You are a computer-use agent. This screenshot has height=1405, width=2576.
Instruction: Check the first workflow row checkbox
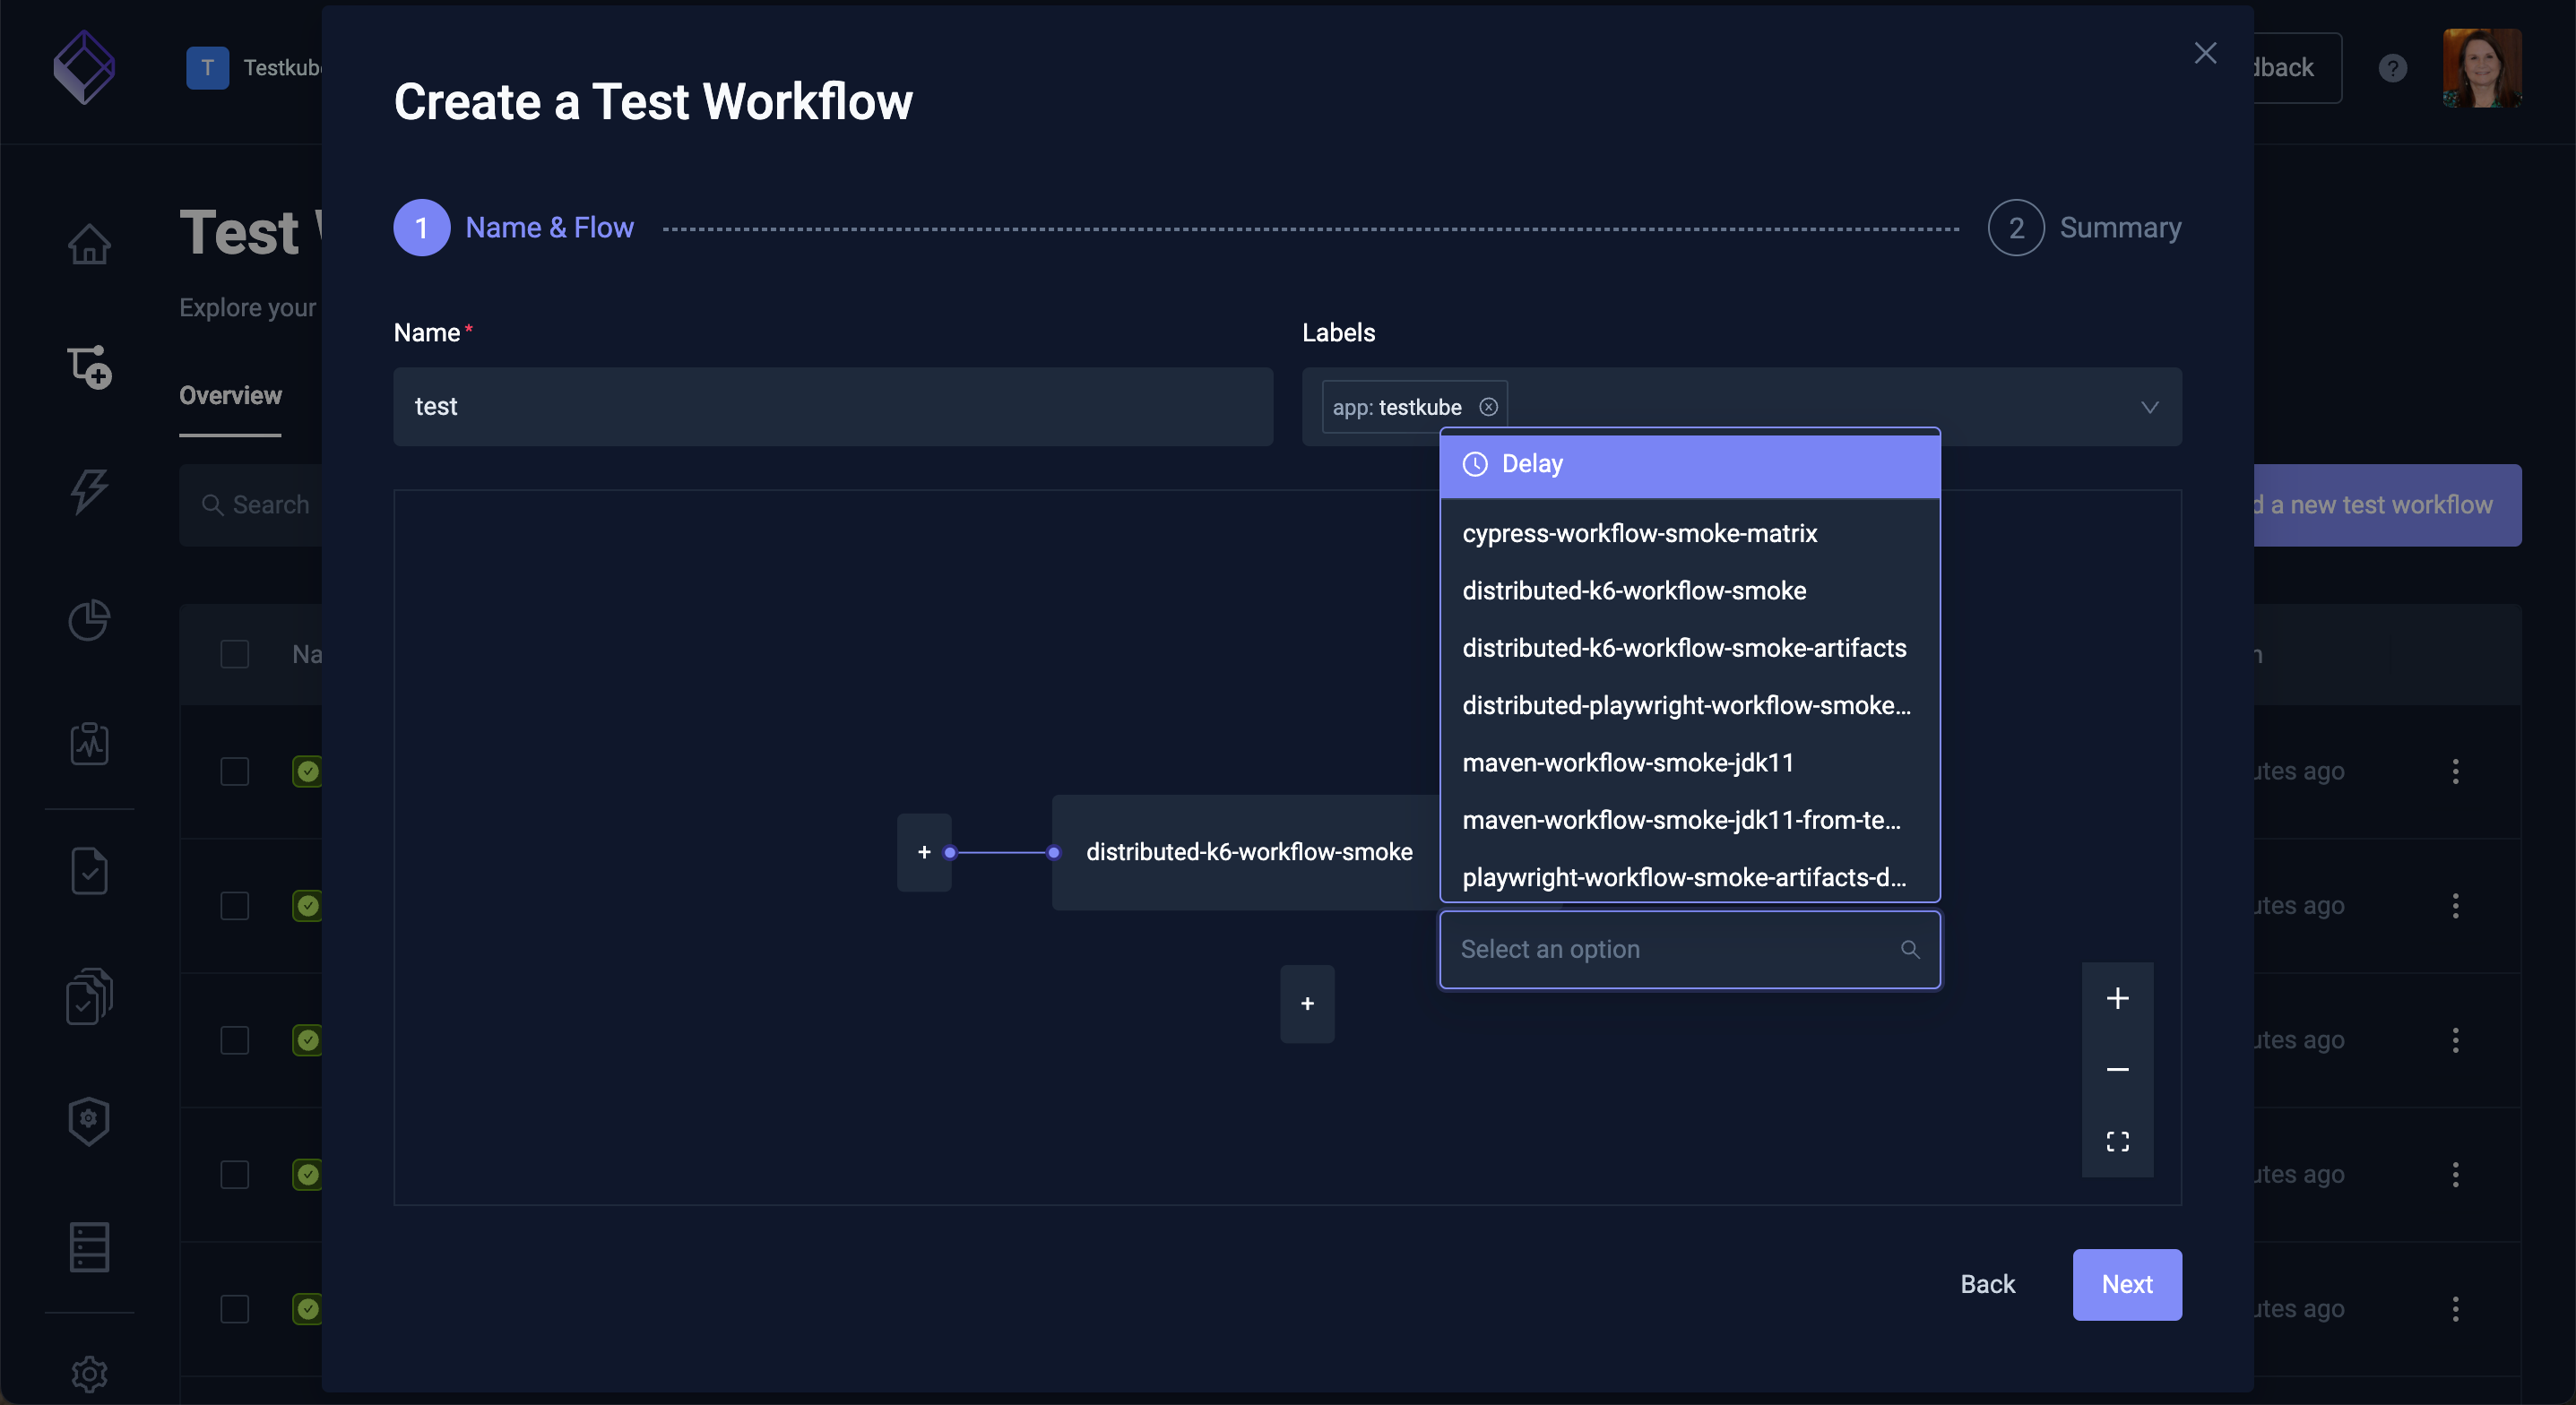point(234,771)
